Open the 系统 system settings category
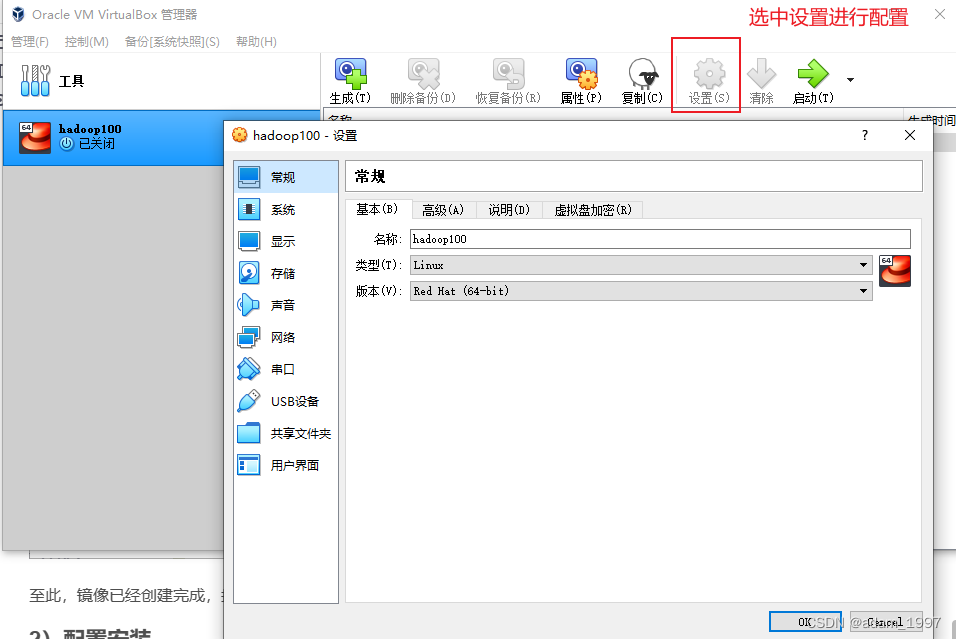The width and height of the screenshot is (956, 639). coord(286,209)
